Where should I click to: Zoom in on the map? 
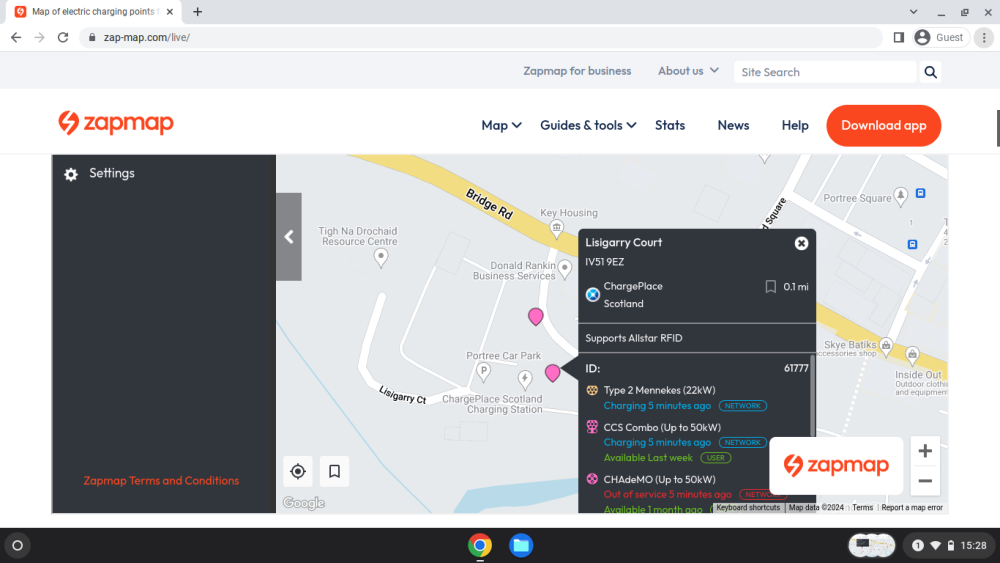point(925,451)
